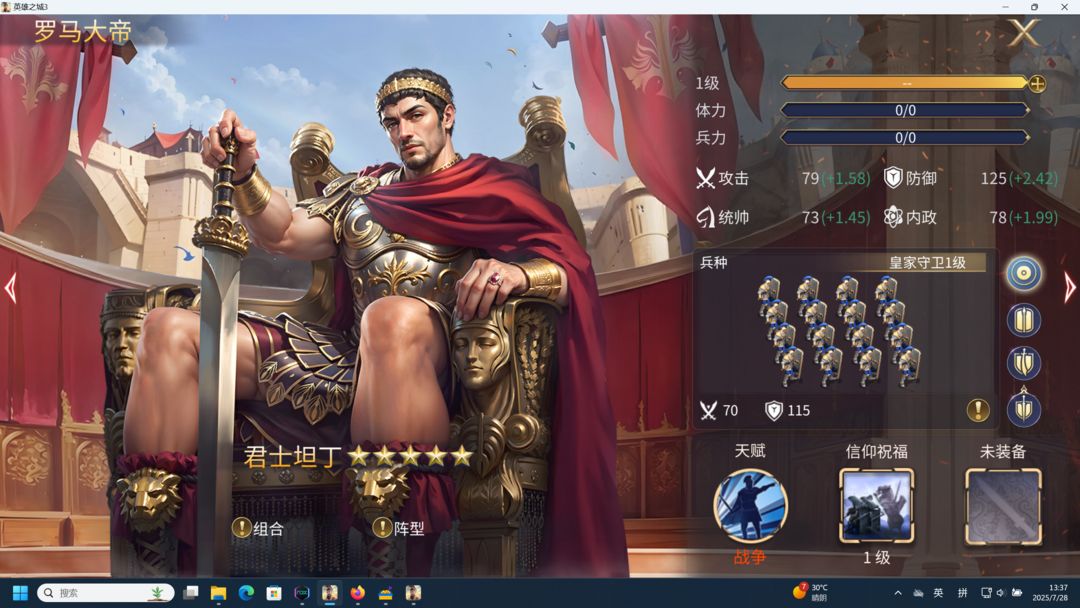Click the double-shield icon in right column
Screen dimensions: 1080x608
(x=1024, y=320)
